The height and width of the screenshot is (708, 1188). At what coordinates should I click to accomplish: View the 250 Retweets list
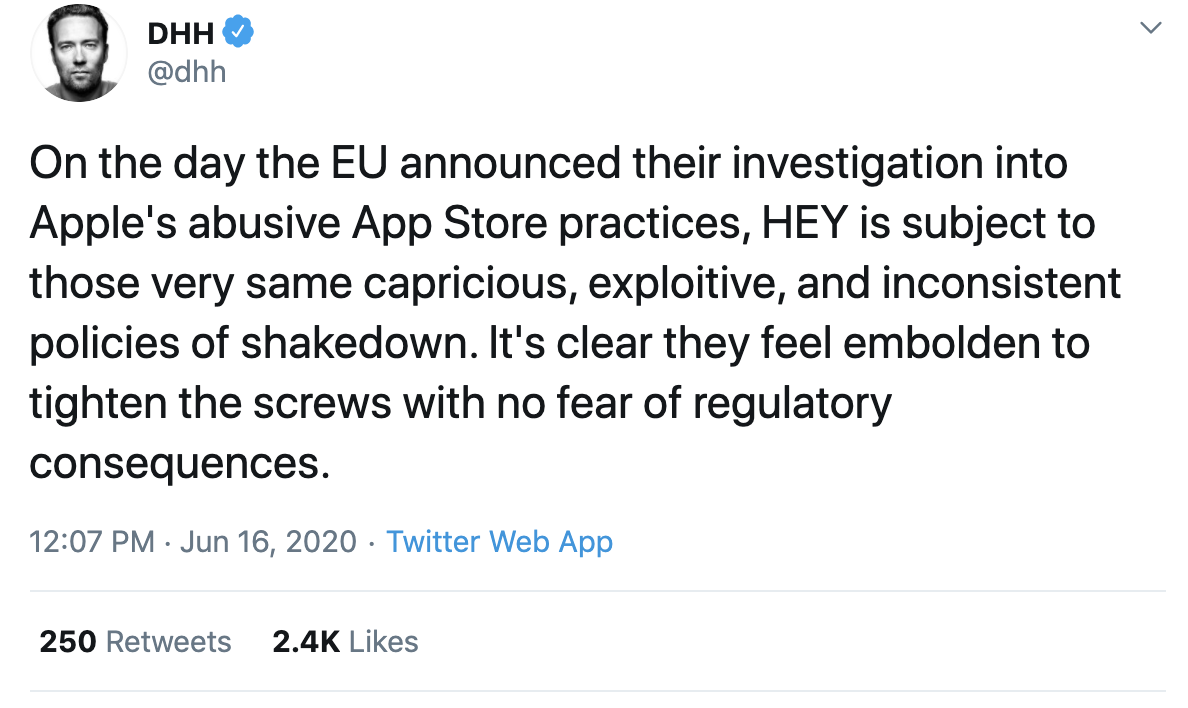coord(135,641)
